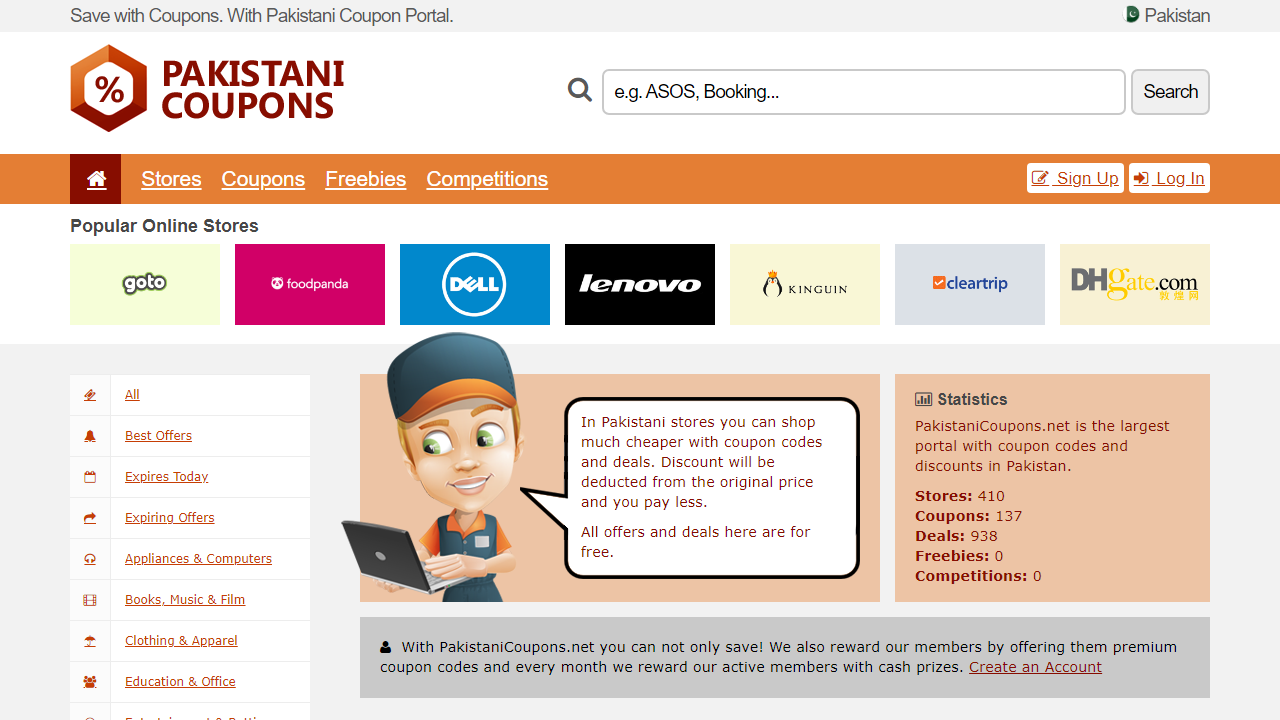The height and width of the screenshot is (720, 1280).
Task: Click the umbrella icon for Clothing & Apparel
Action: click(89, 640)
